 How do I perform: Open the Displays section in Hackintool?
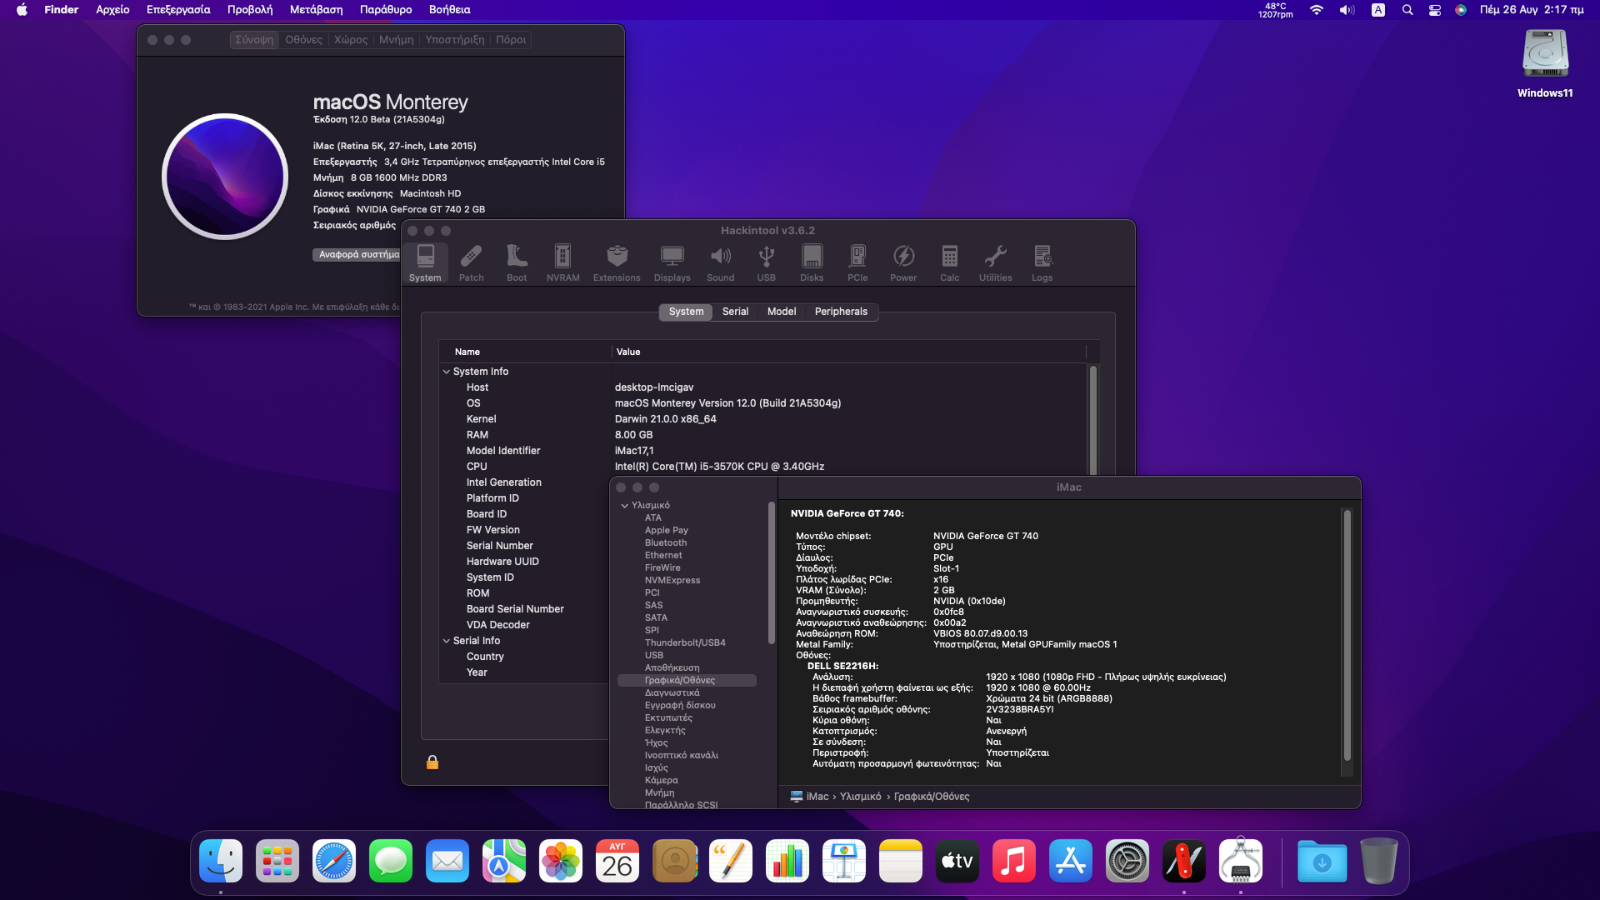click(x=672, y=263)
